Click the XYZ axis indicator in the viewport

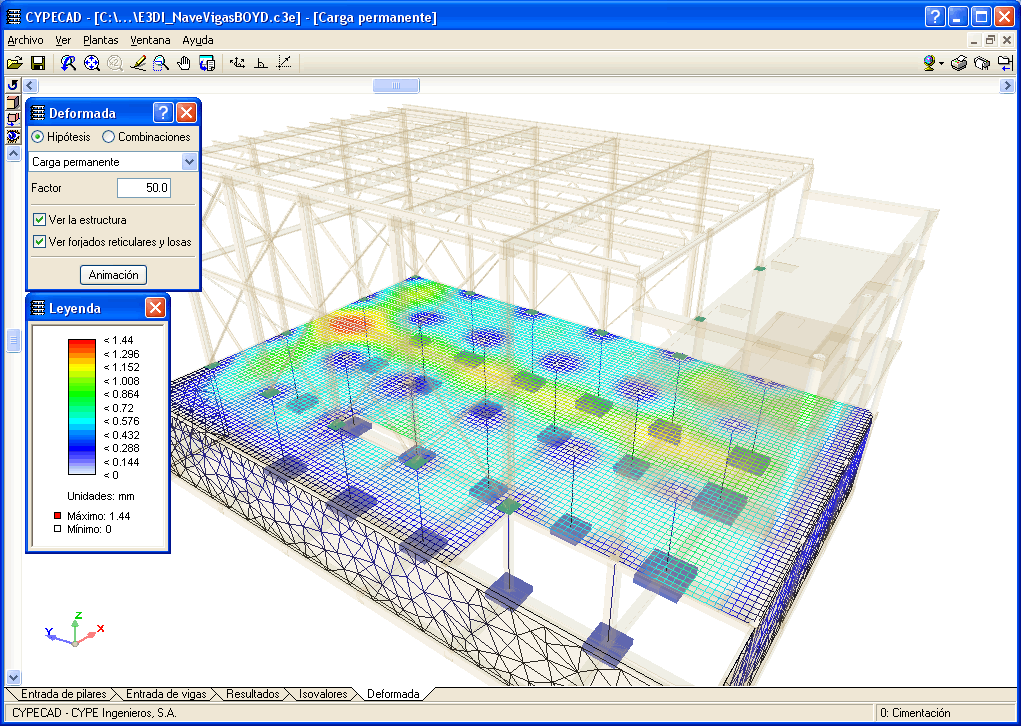(x=74, y=630)
